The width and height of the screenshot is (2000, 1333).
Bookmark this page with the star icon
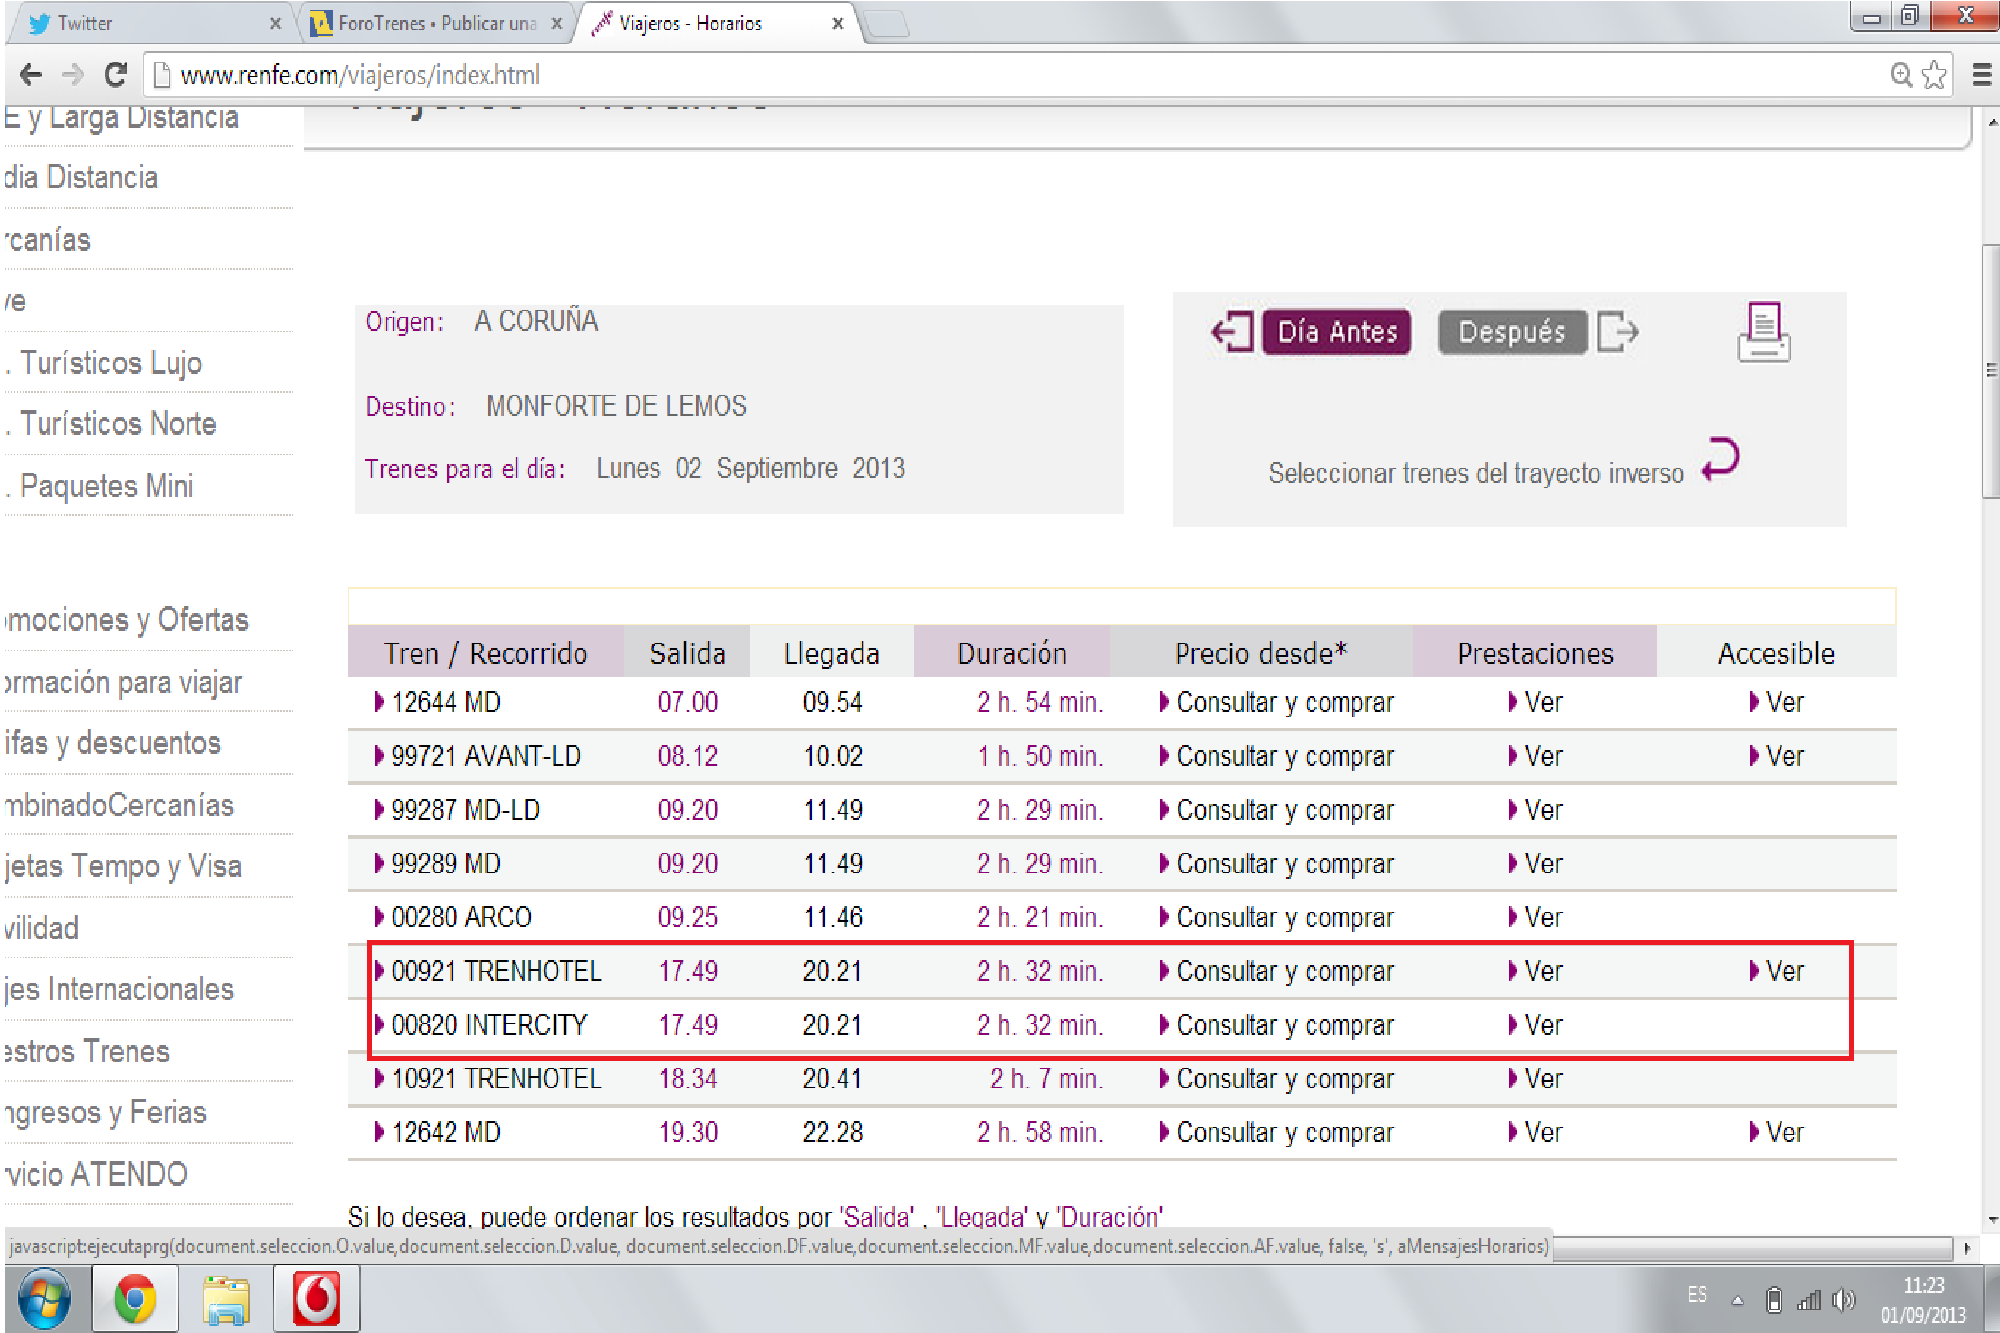click(1935, 75)
